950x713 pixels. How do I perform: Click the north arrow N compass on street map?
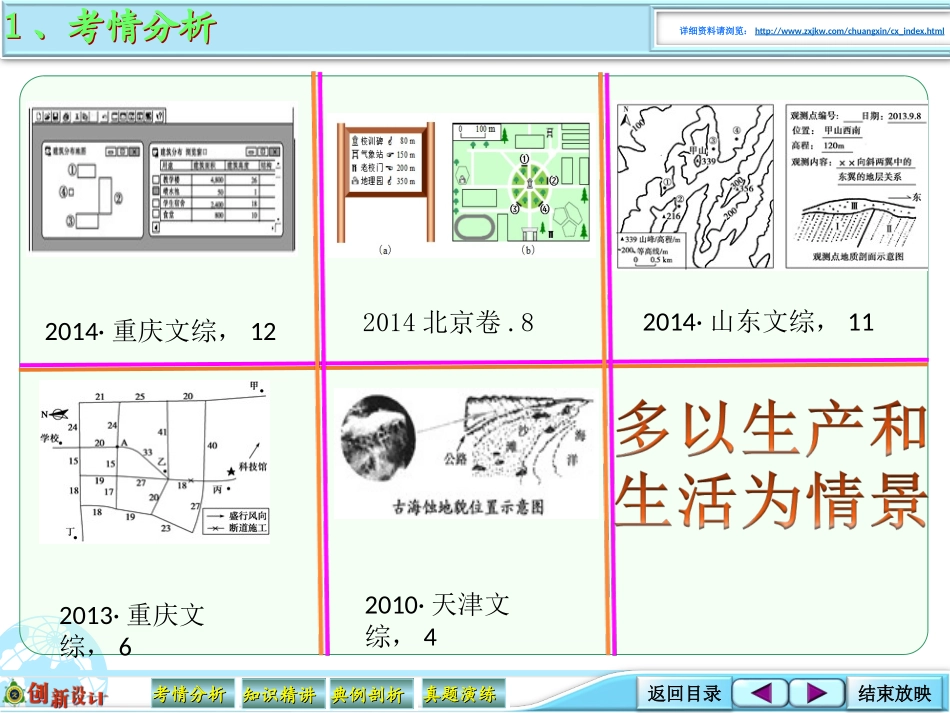[55, 414]
